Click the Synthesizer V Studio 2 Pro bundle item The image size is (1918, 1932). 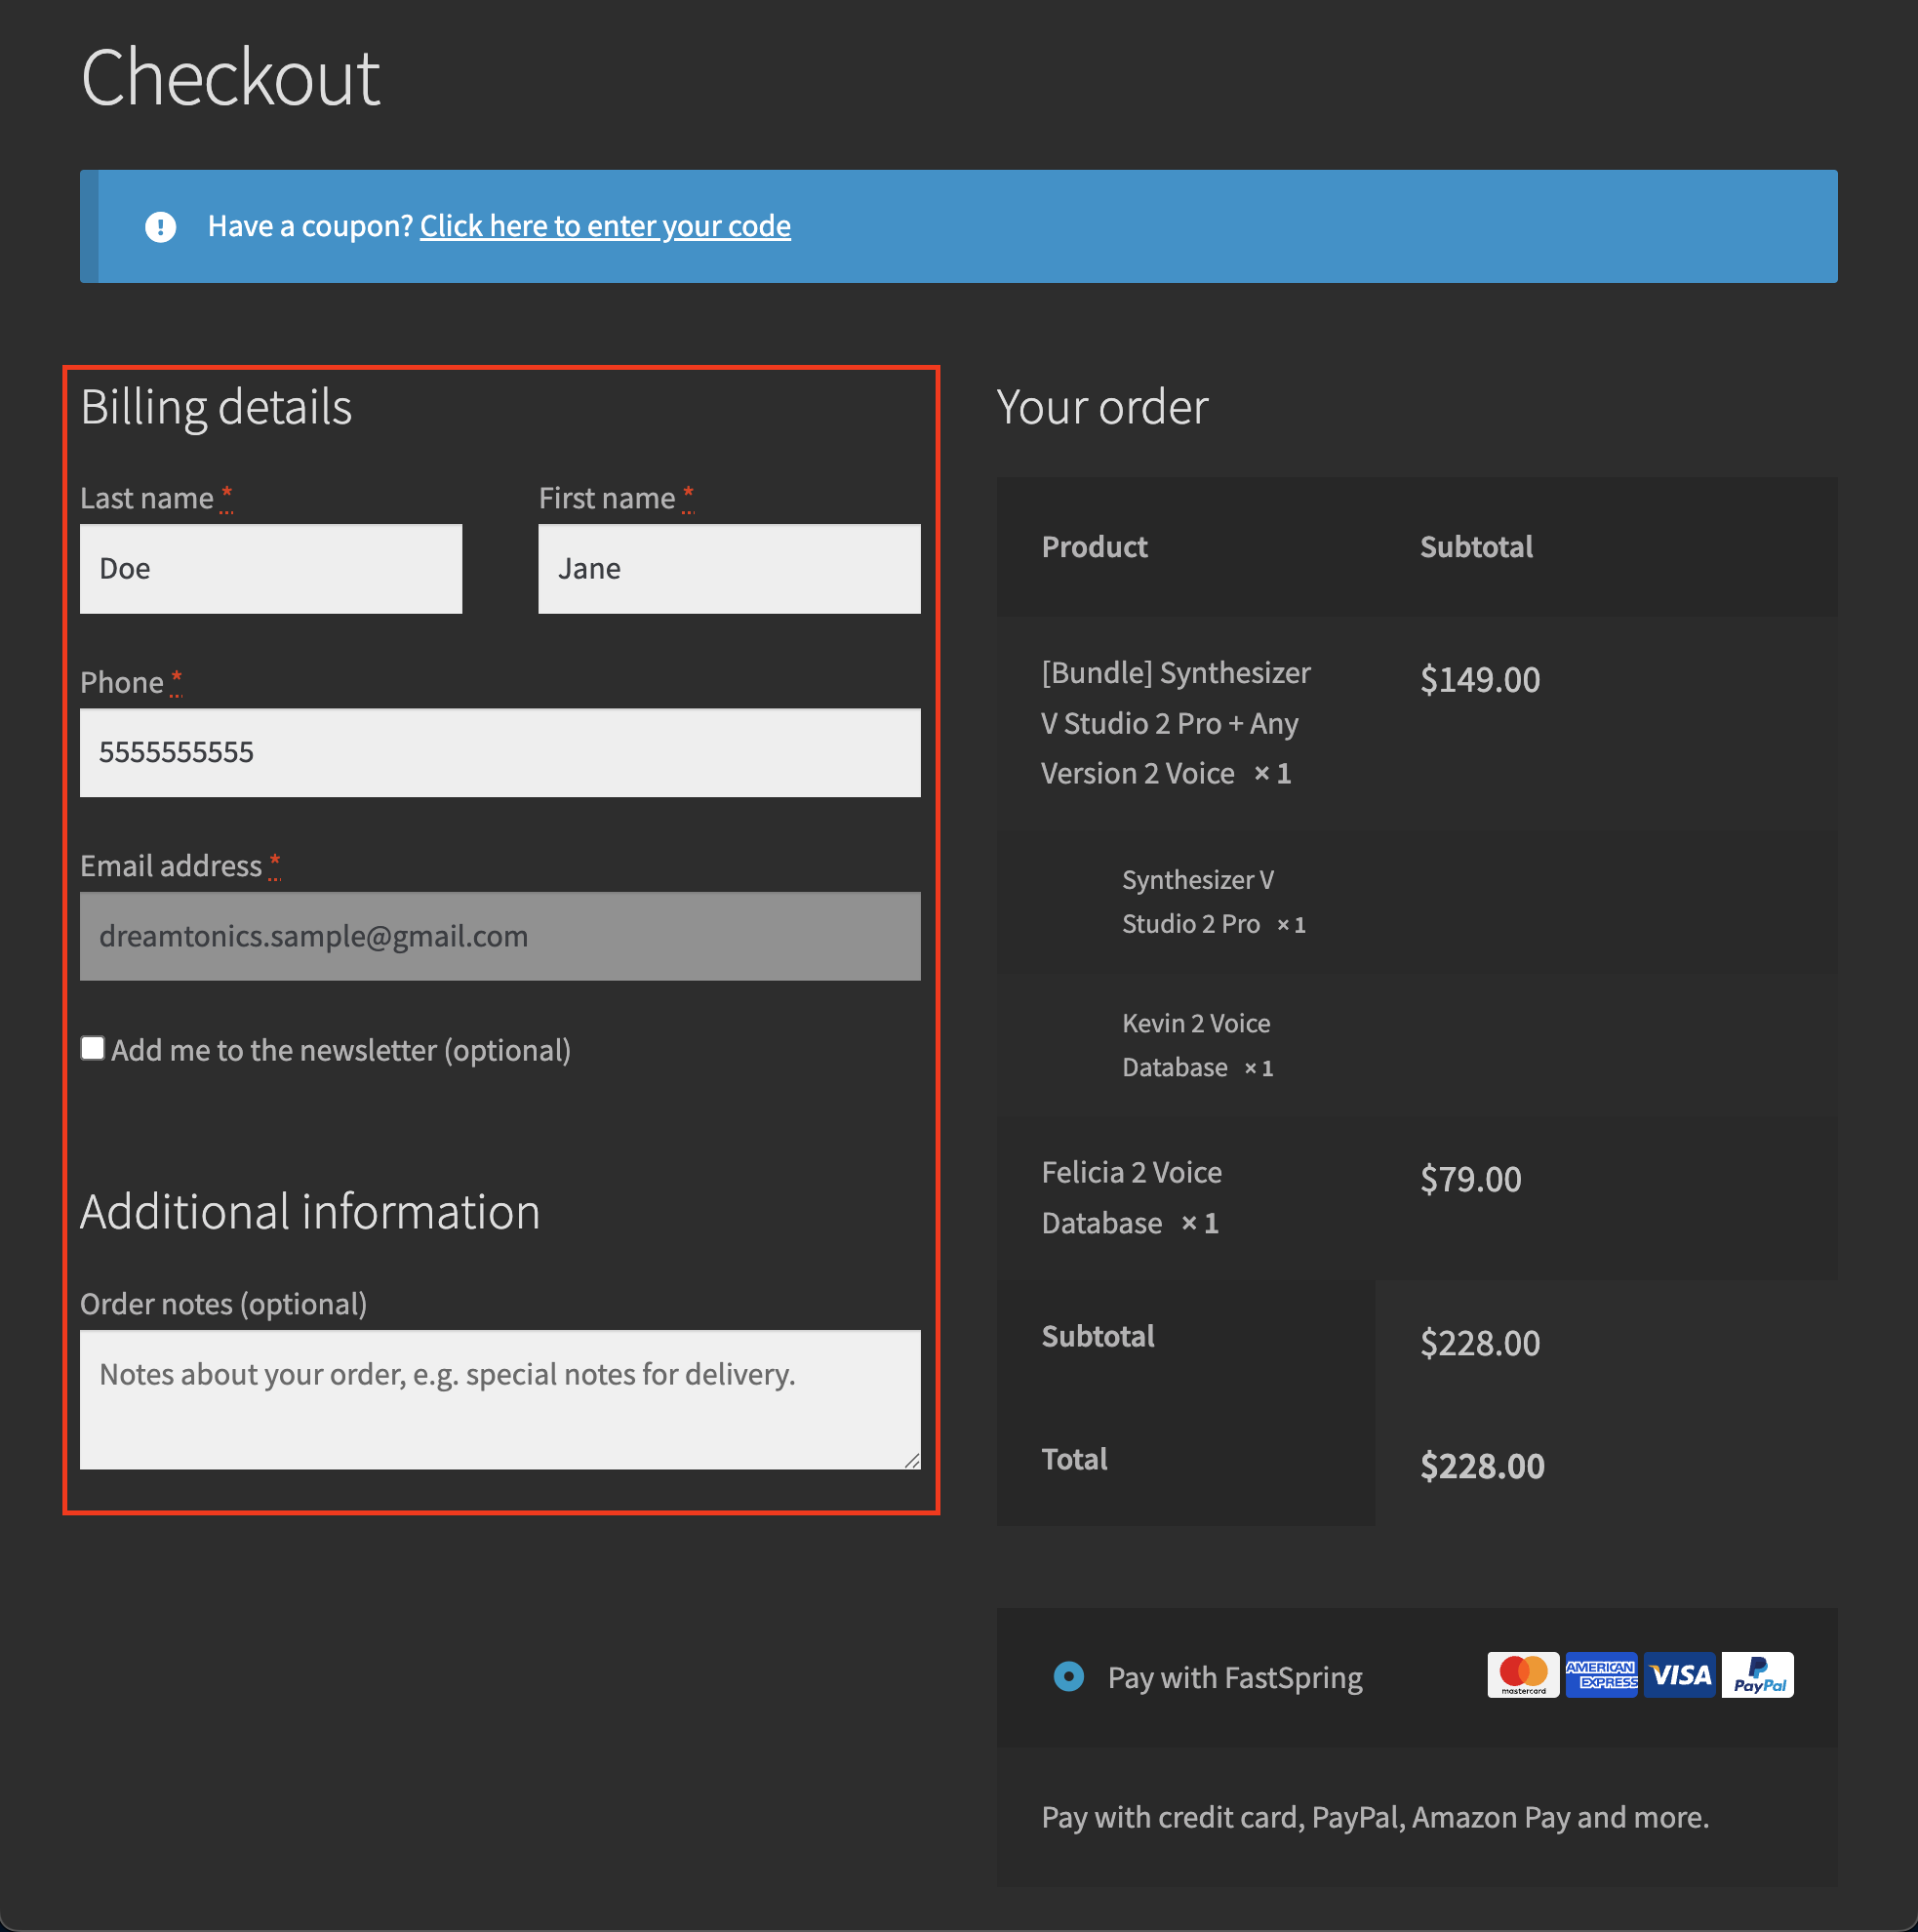1175,723
